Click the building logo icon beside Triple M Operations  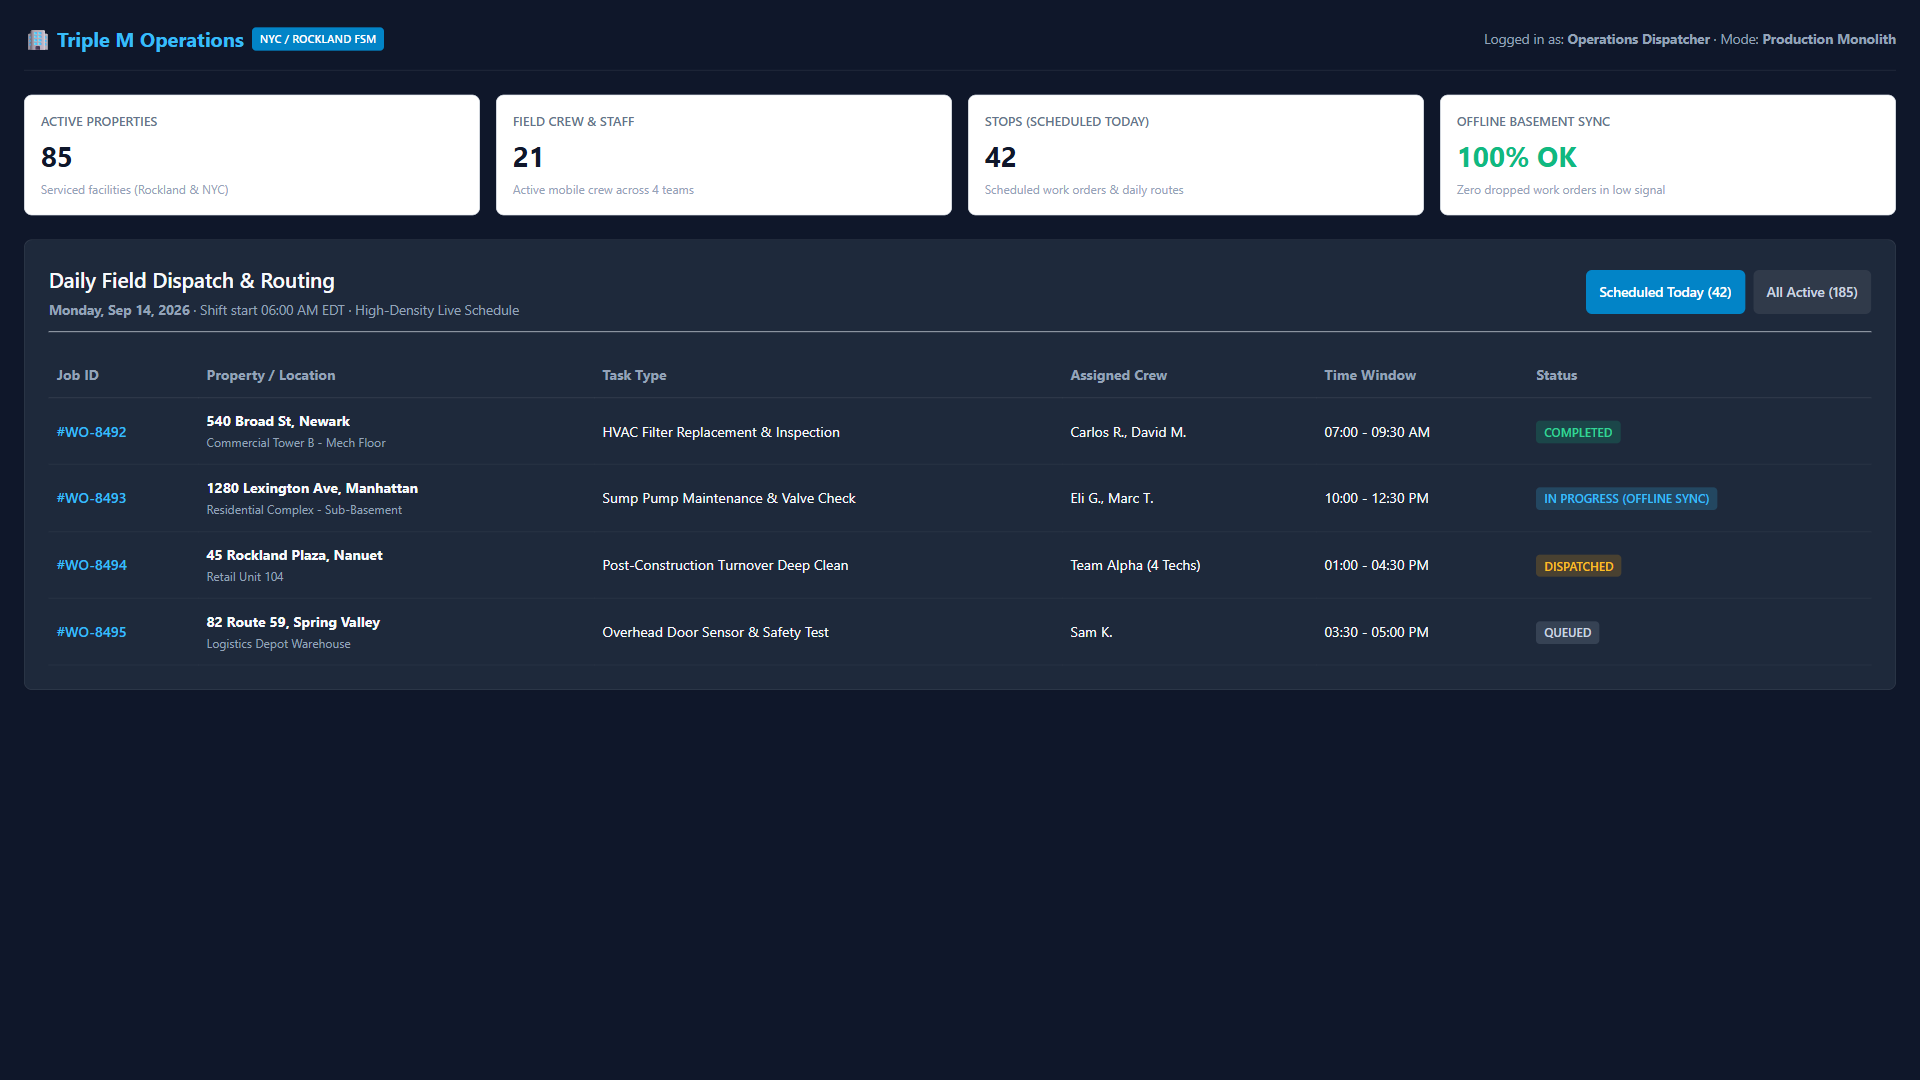(x=38, y=40)
